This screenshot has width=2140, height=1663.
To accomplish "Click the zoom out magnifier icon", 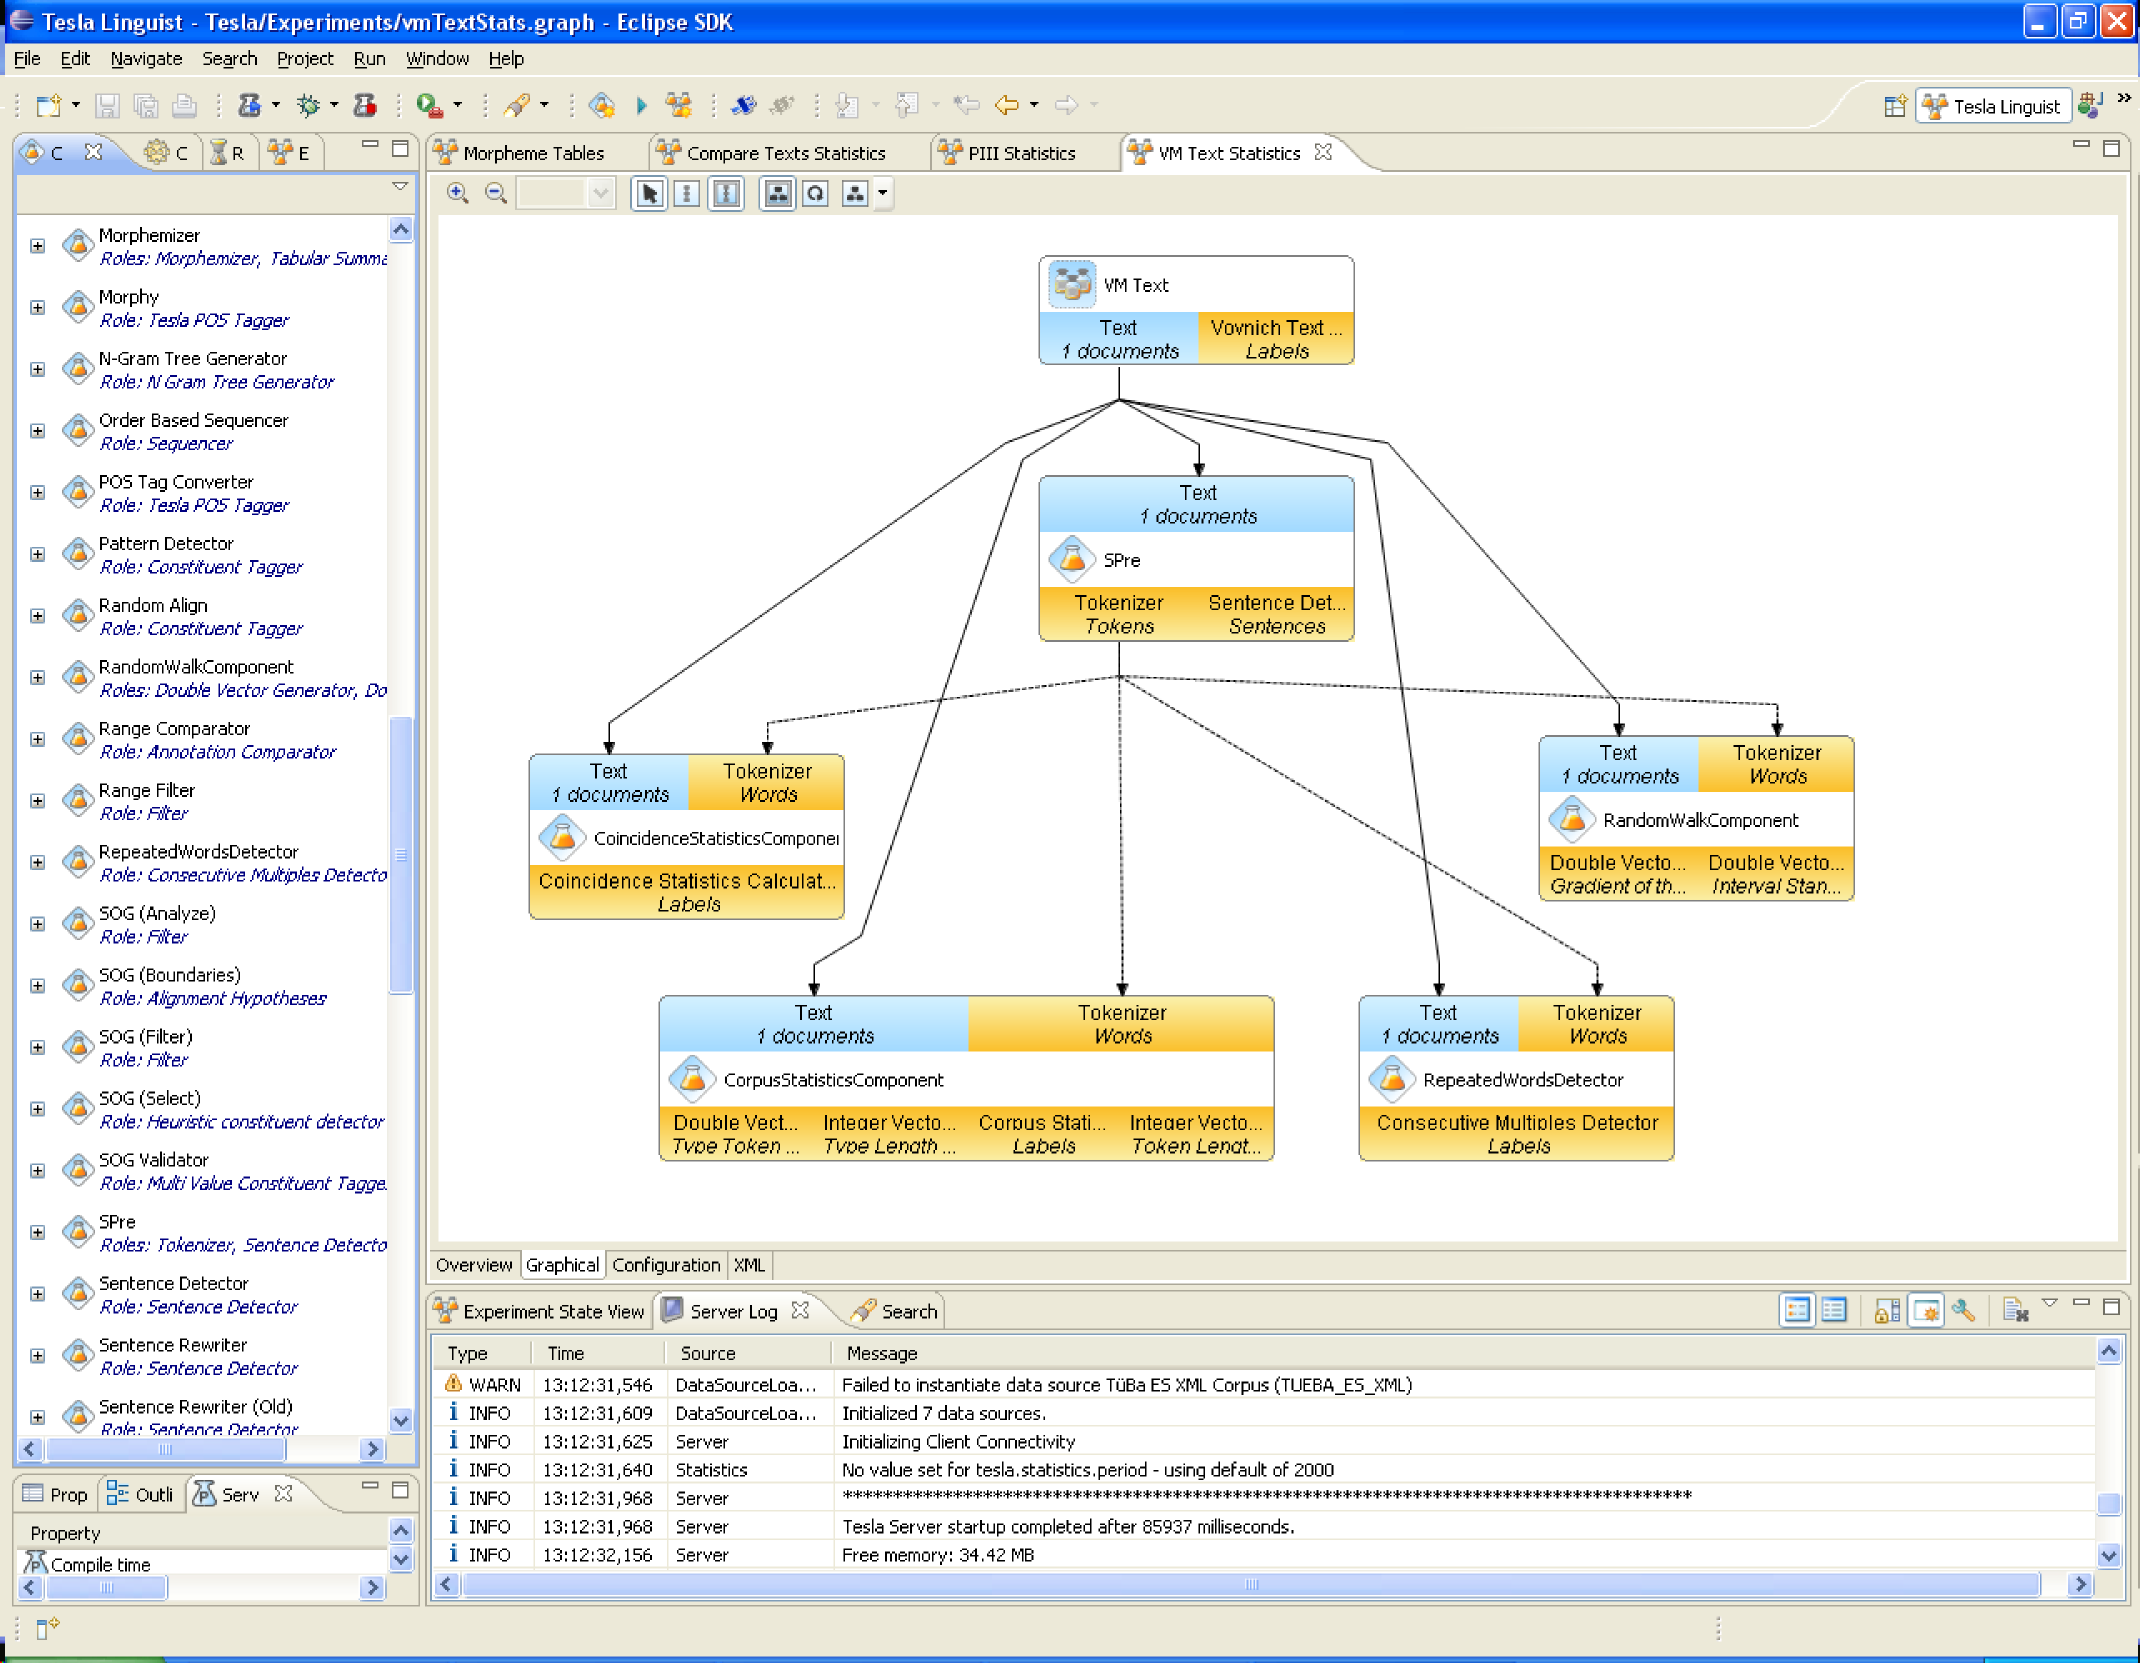I will click(x=495, y=193).
